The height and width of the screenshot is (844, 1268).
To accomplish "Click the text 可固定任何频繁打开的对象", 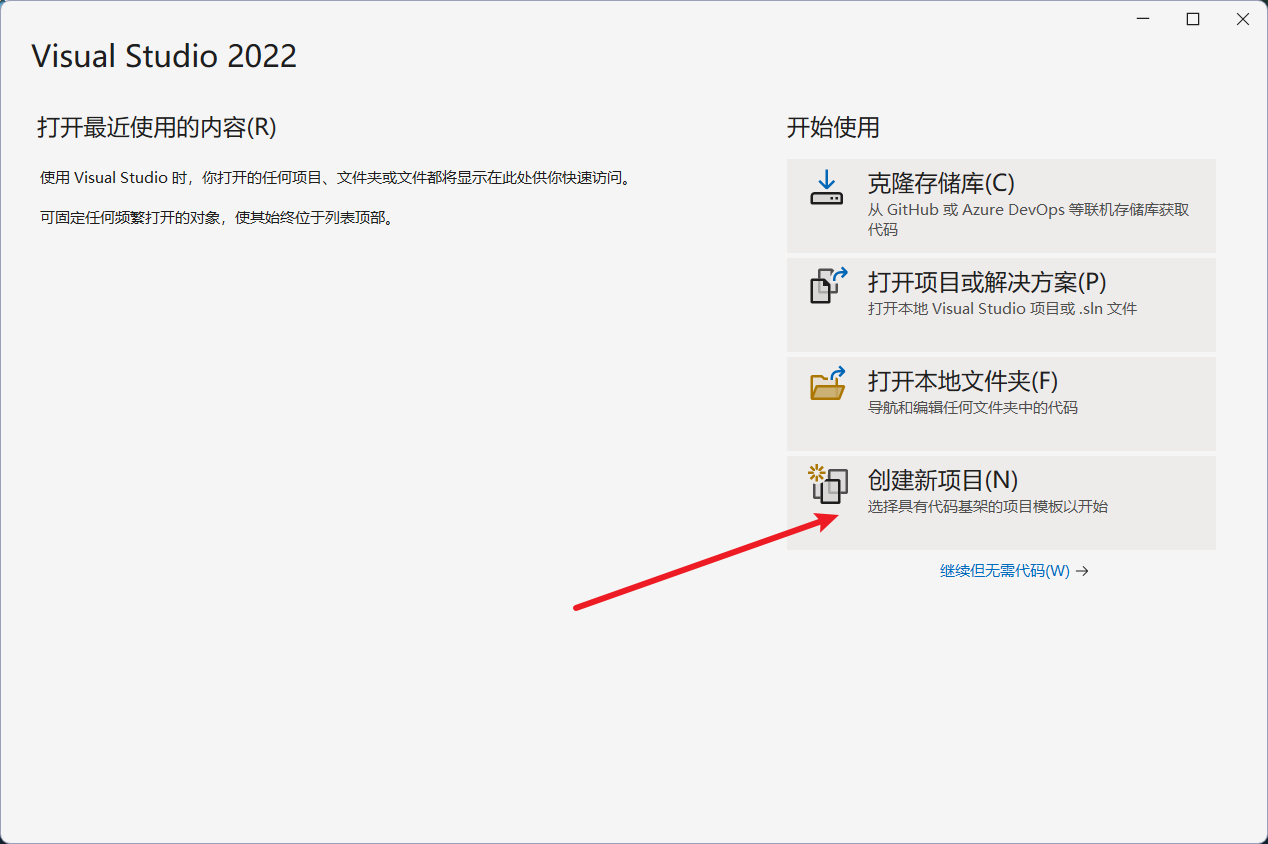I will [x=217, y=218].
